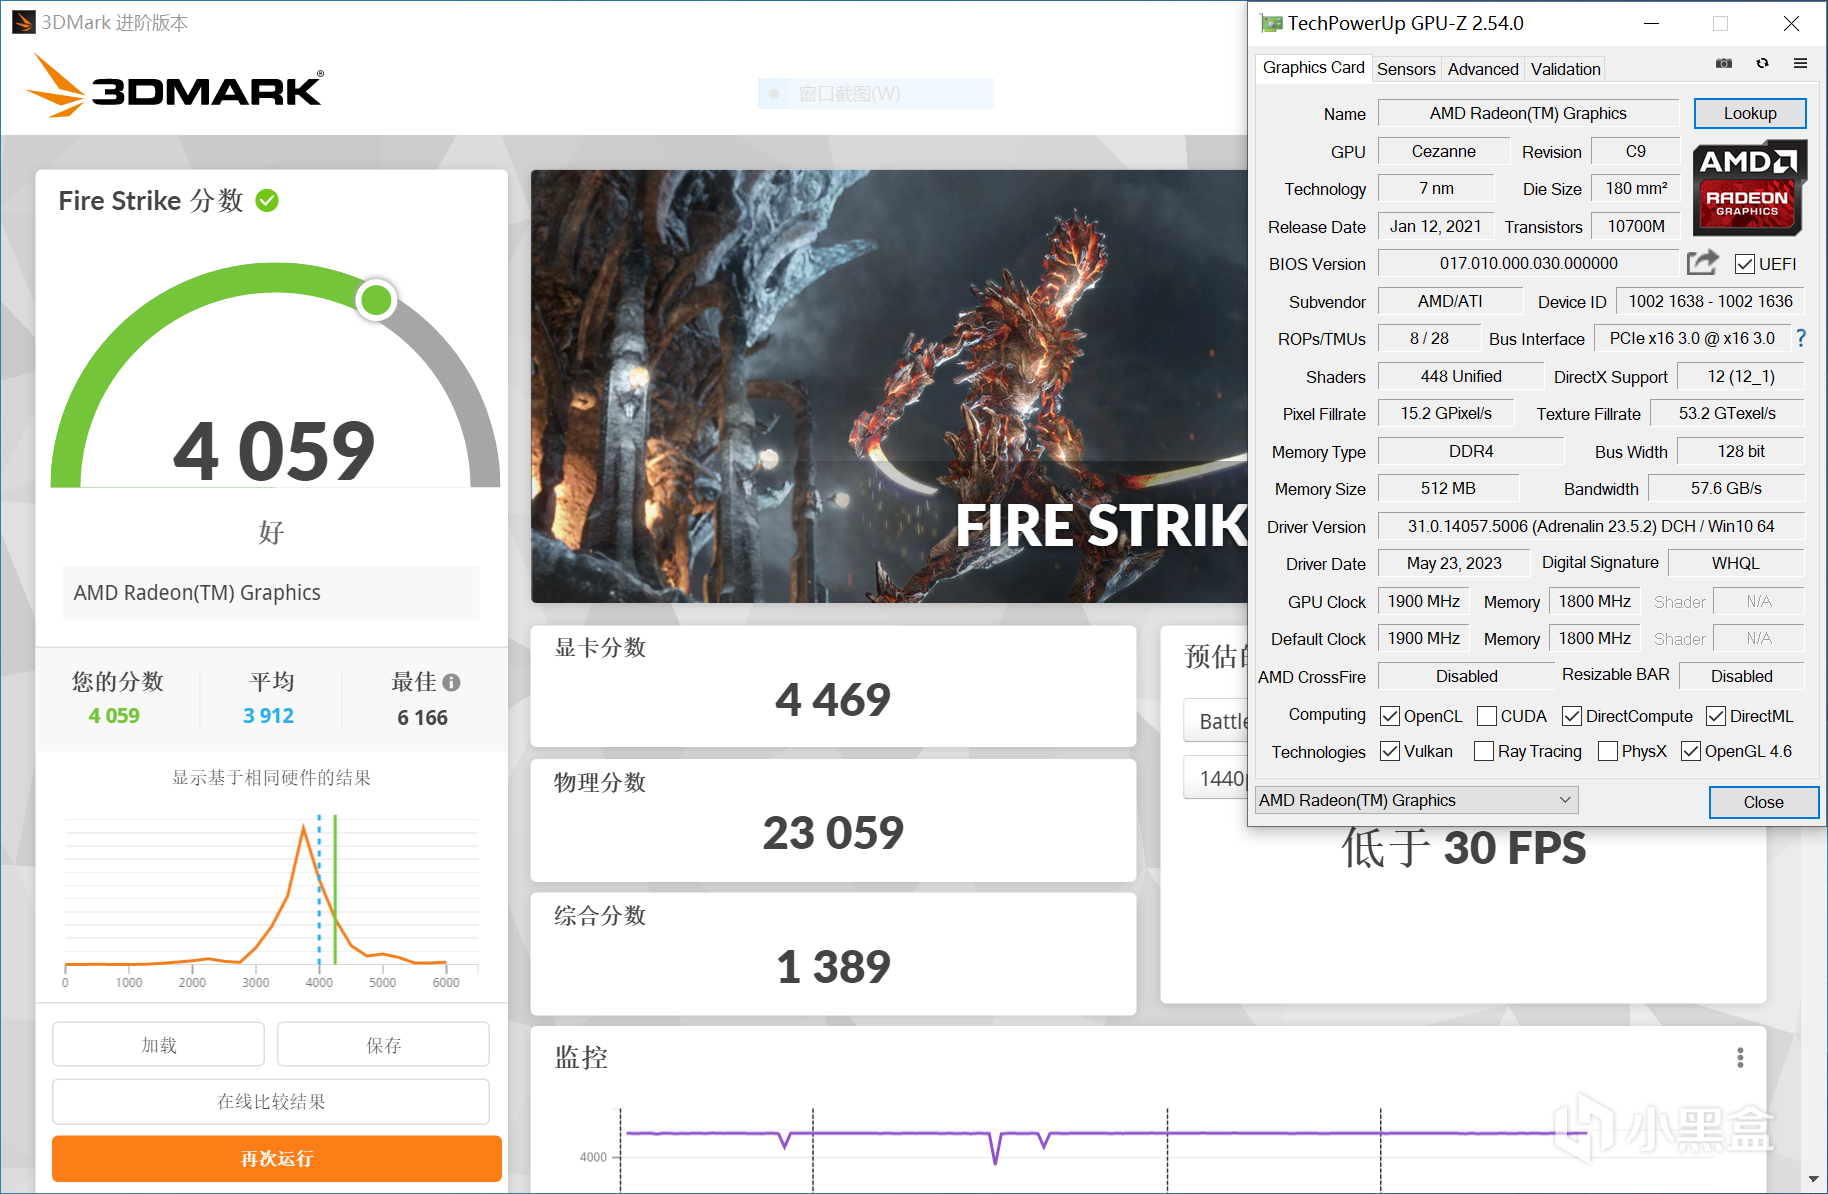Toggle the CUDA checkbox
The height and width of the screenshot is (1194, 1828).
point(1487,716)
